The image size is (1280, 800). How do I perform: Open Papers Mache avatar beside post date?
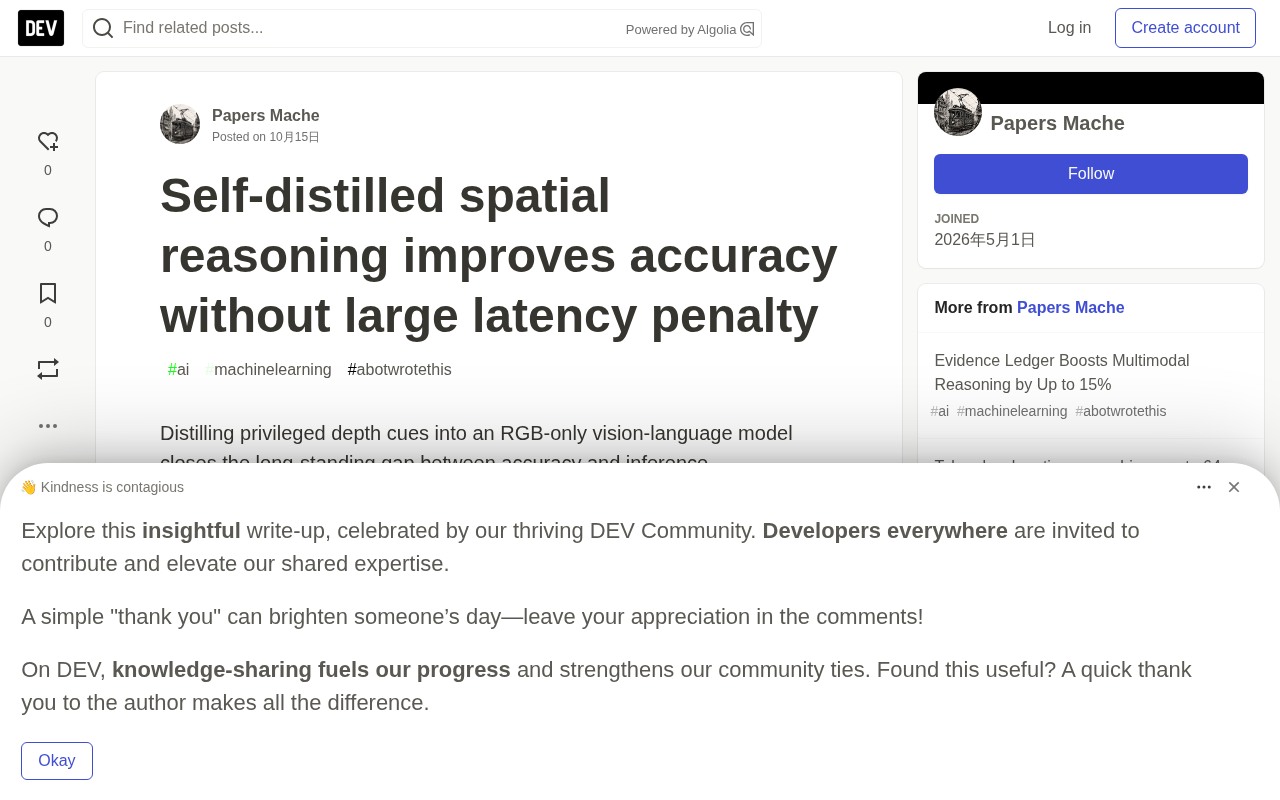[180, 124]
